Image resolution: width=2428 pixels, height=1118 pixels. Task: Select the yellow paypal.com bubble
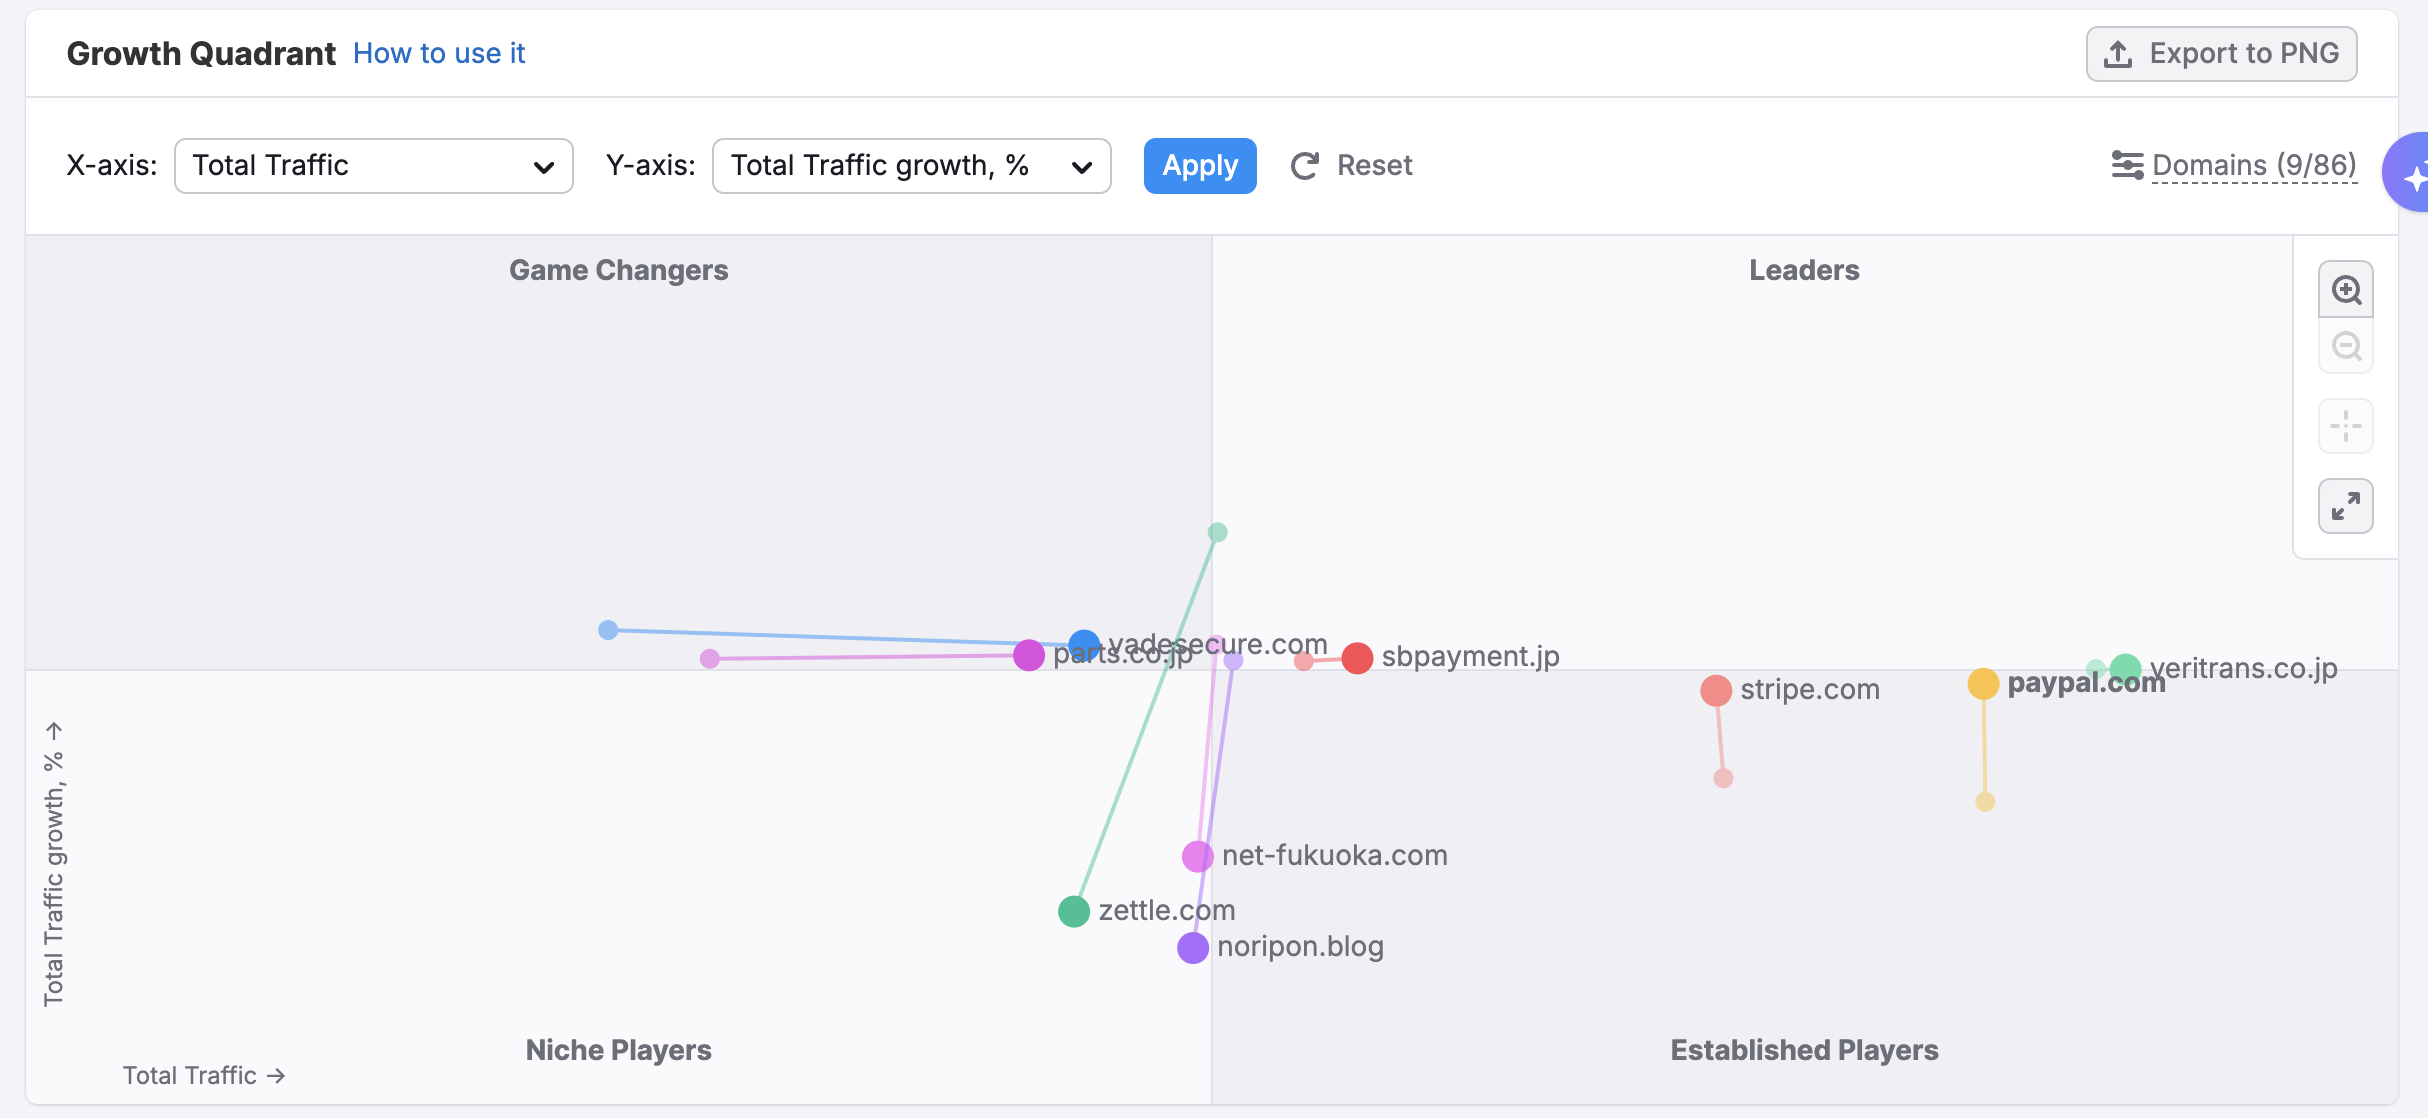click(1983, 684)
